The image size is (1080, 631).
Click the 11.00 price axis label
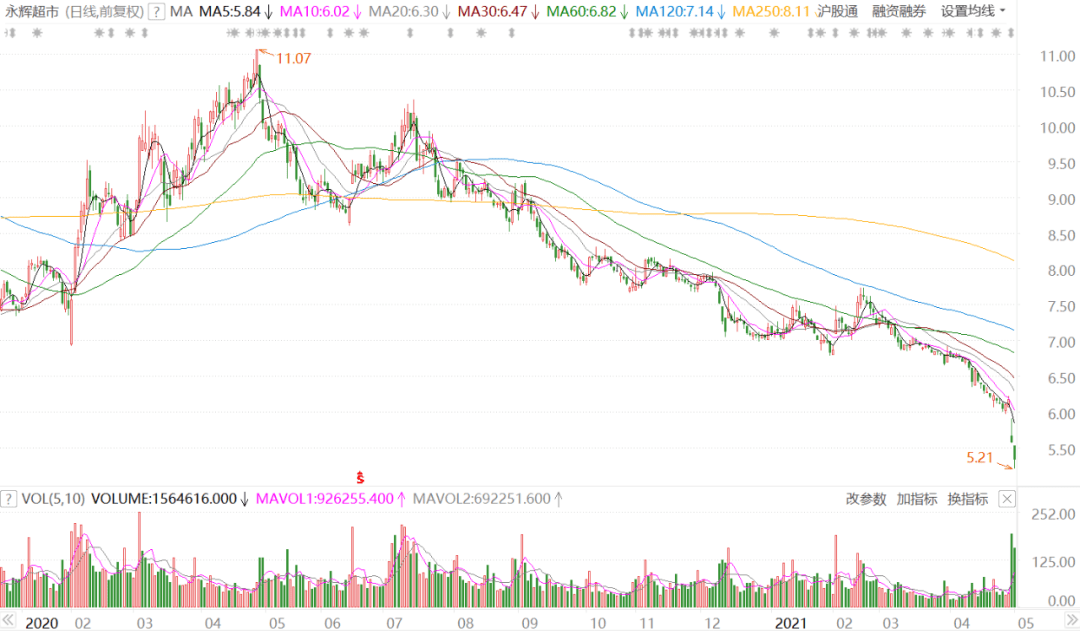[1057, 56]
